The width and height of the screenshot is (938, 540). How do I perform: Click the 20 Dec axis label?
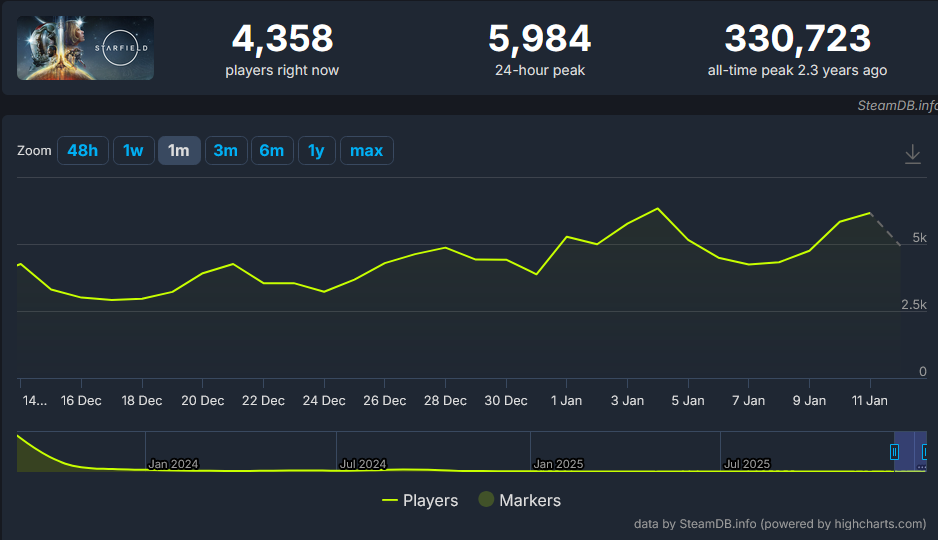coord(203,401)
